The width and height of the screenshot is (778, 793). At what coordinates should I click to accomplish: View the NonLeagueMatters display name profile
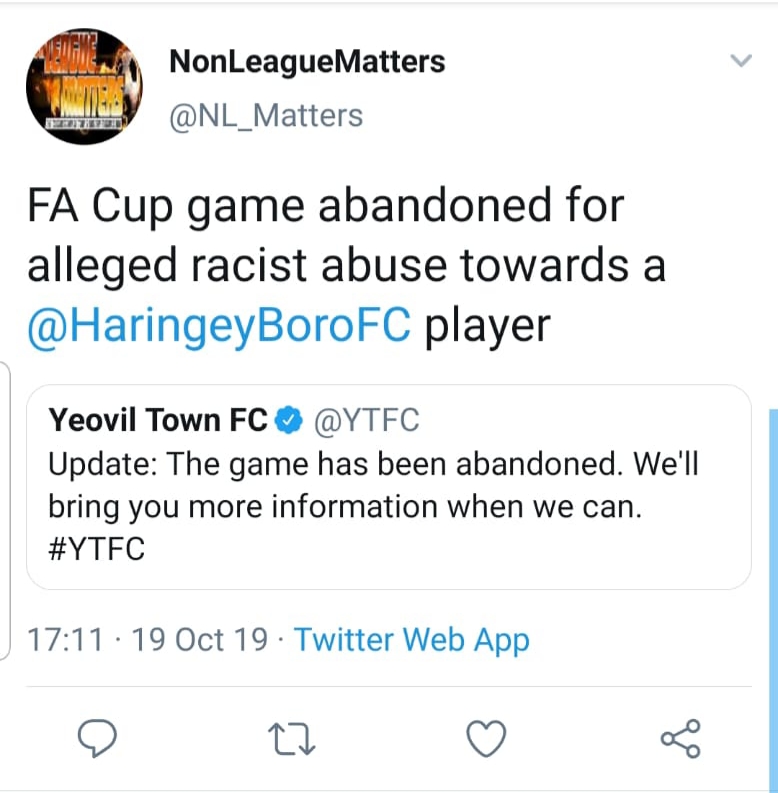pyautogui.click(x=307, y=62)
